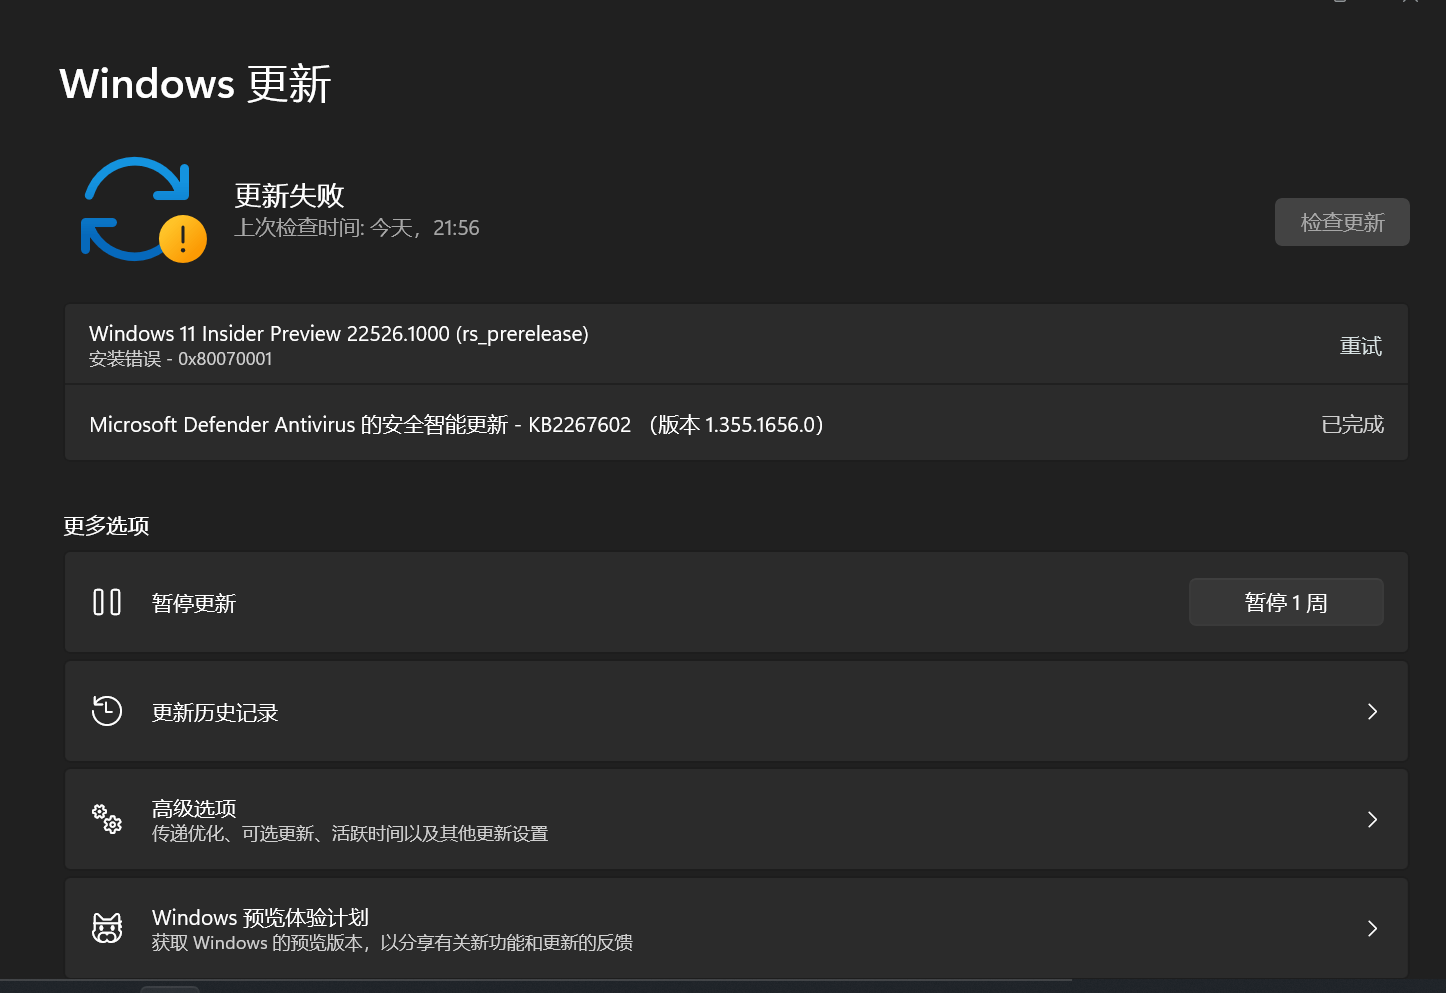
Task: Click the Insider Program cat icon
Action: pos(107,928)
